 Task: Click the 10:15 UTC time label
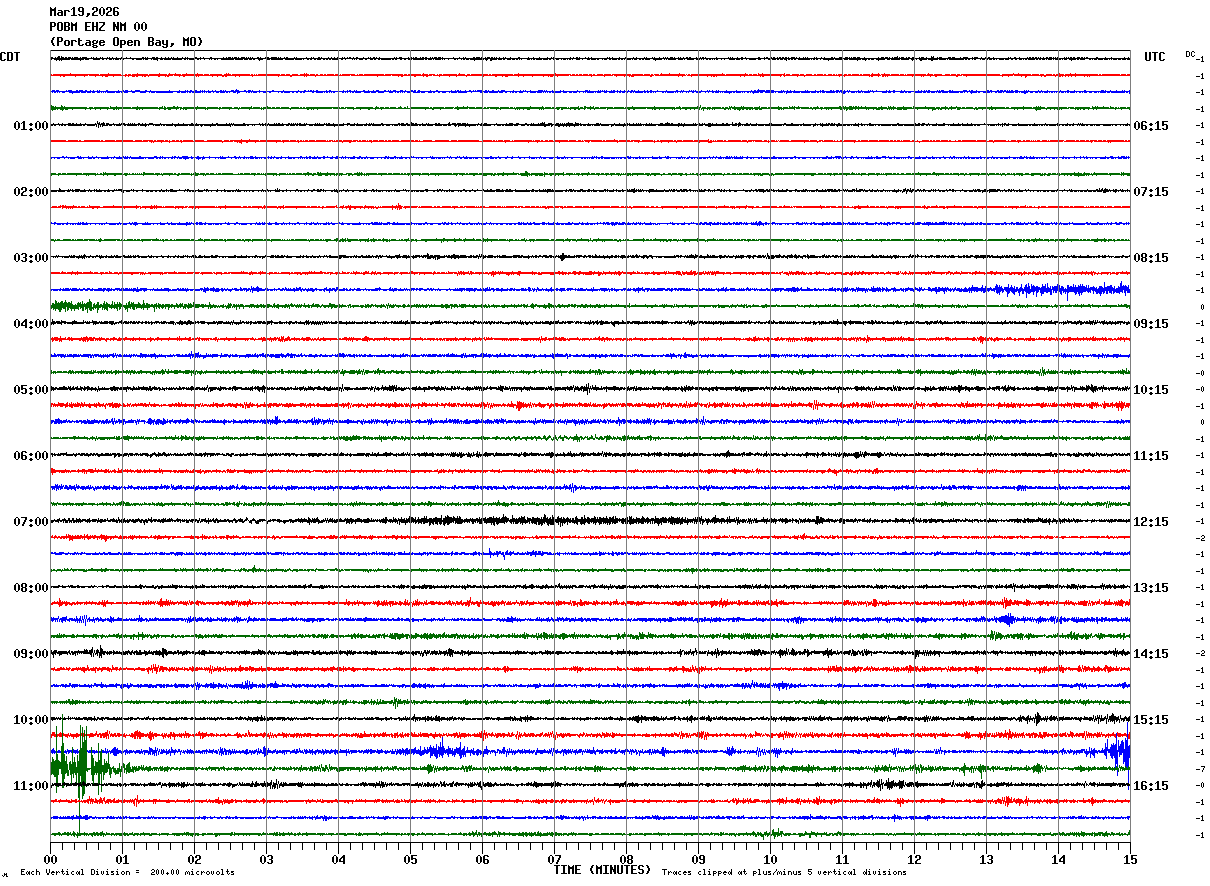1151,390
